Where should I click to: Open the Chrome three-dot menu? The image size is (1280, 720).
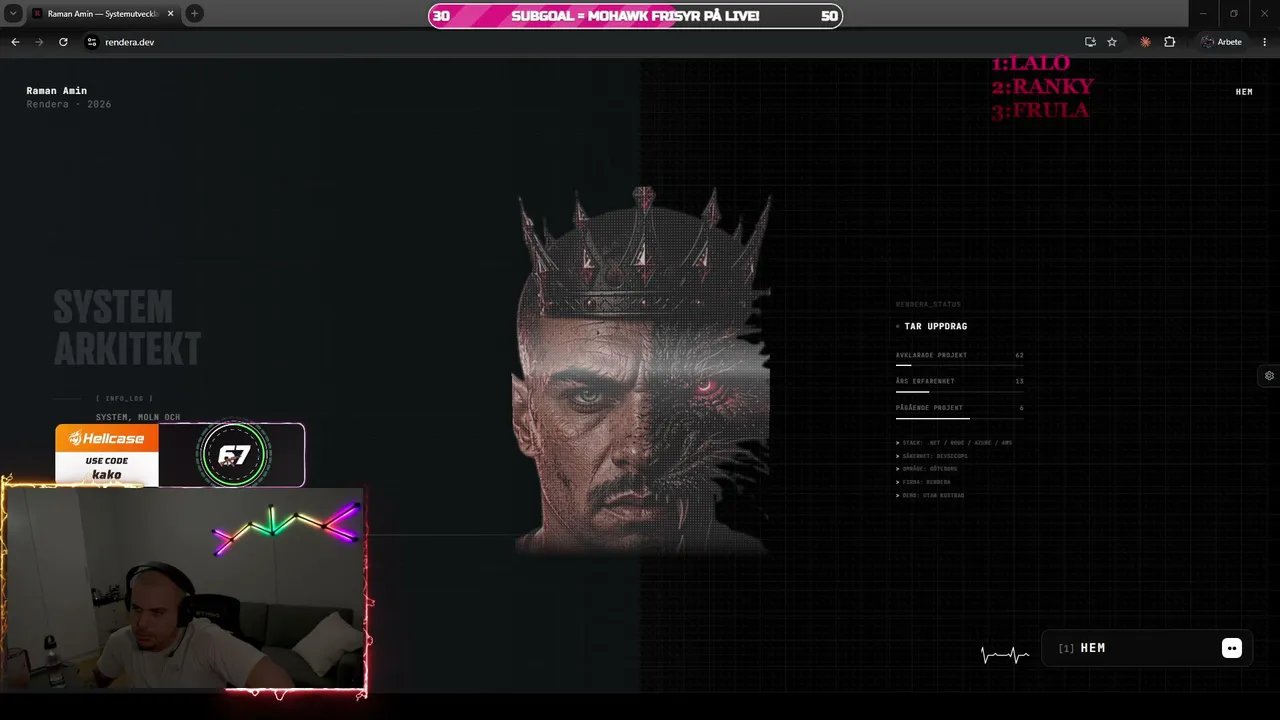click(x=1265, y=42)
